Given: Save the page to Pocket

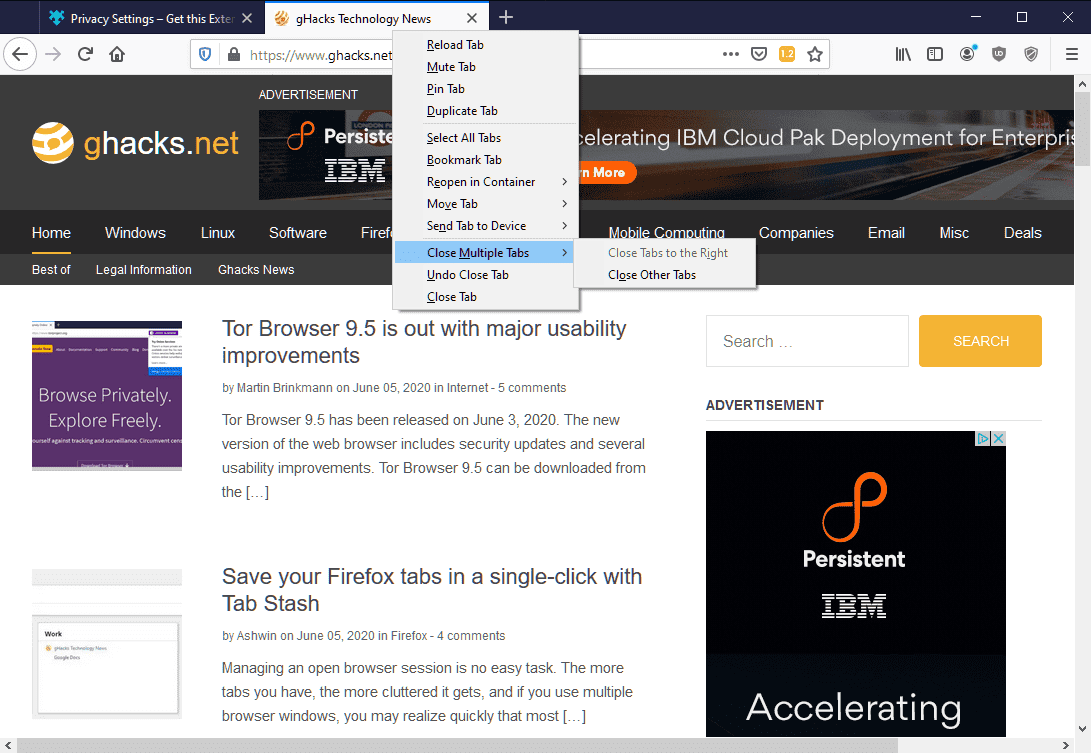Looking at the screenshot, I should click(759, 54).
